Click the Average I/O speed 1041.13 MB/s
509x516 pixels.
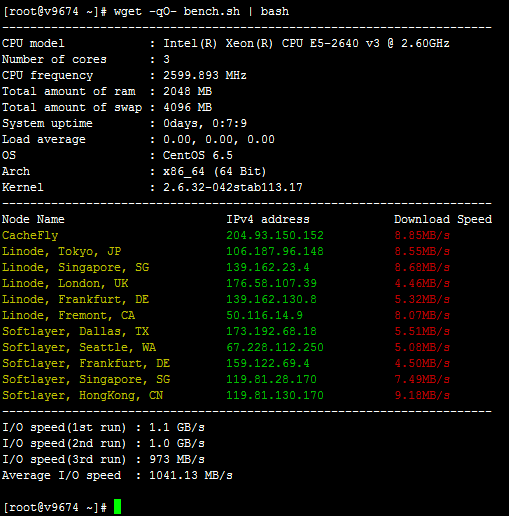pos(191,475)
